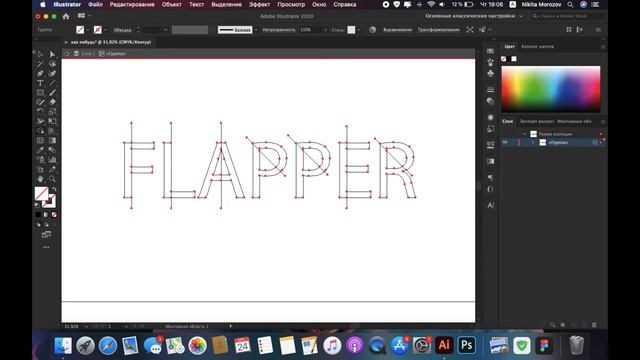This screenshot has height=360, width=640.
Task: Open graphic style dropdown
Action: click(359, 30)
